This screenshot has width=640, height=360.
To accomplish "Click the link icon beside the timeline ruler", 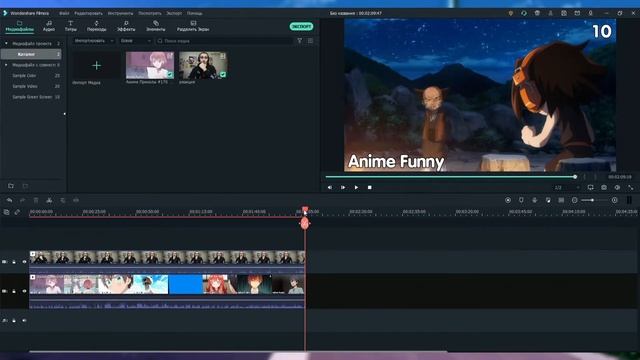I will click(17, 212).
